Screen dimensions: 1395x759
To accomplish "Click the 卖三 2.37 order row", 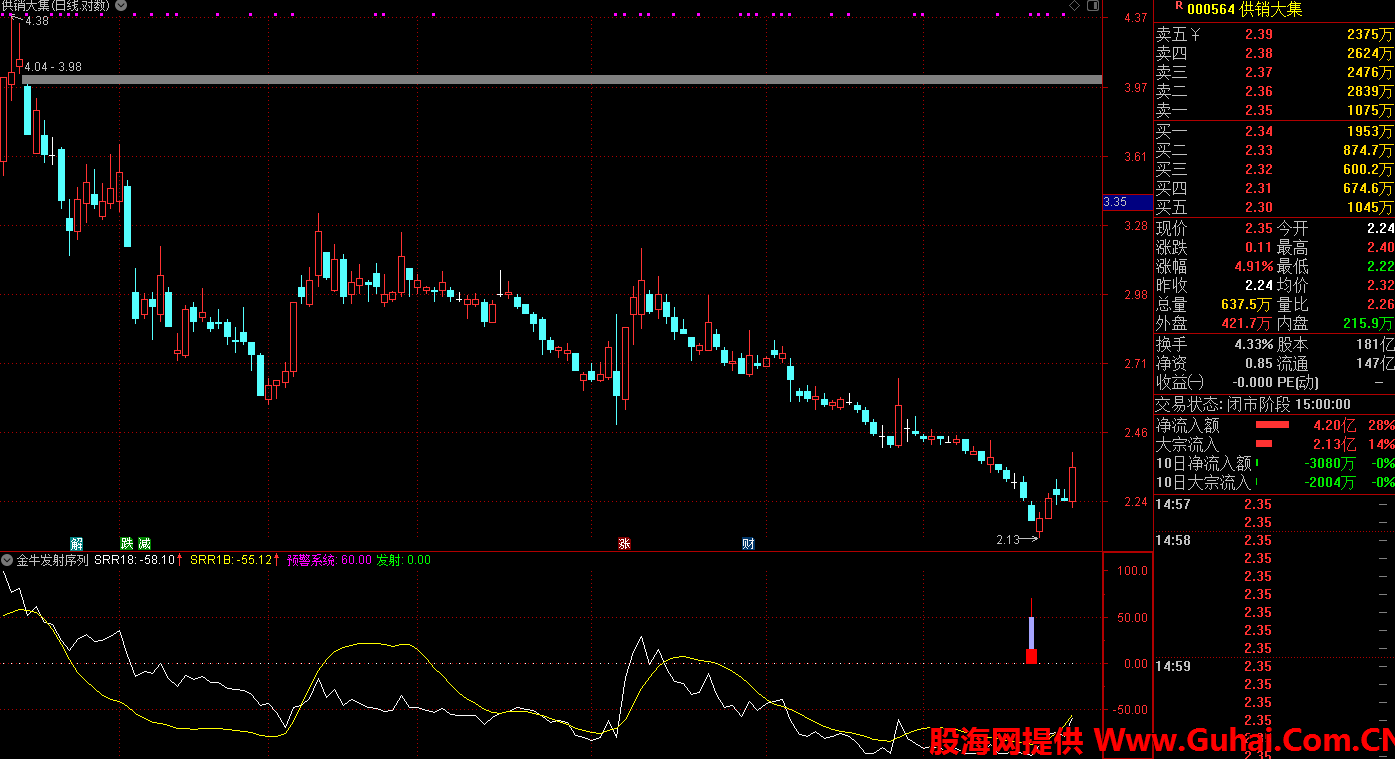I will (1274, 73).
